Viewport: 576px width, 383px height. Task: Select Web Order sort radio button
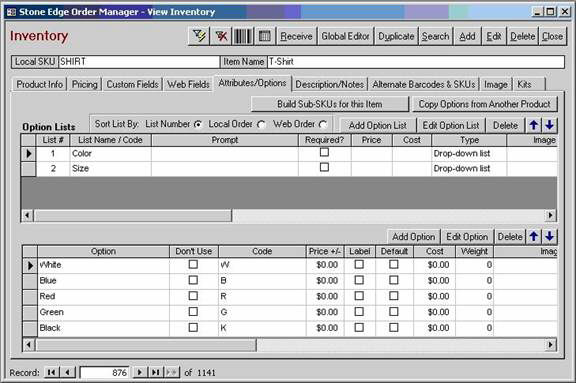[x=323, y=124]
